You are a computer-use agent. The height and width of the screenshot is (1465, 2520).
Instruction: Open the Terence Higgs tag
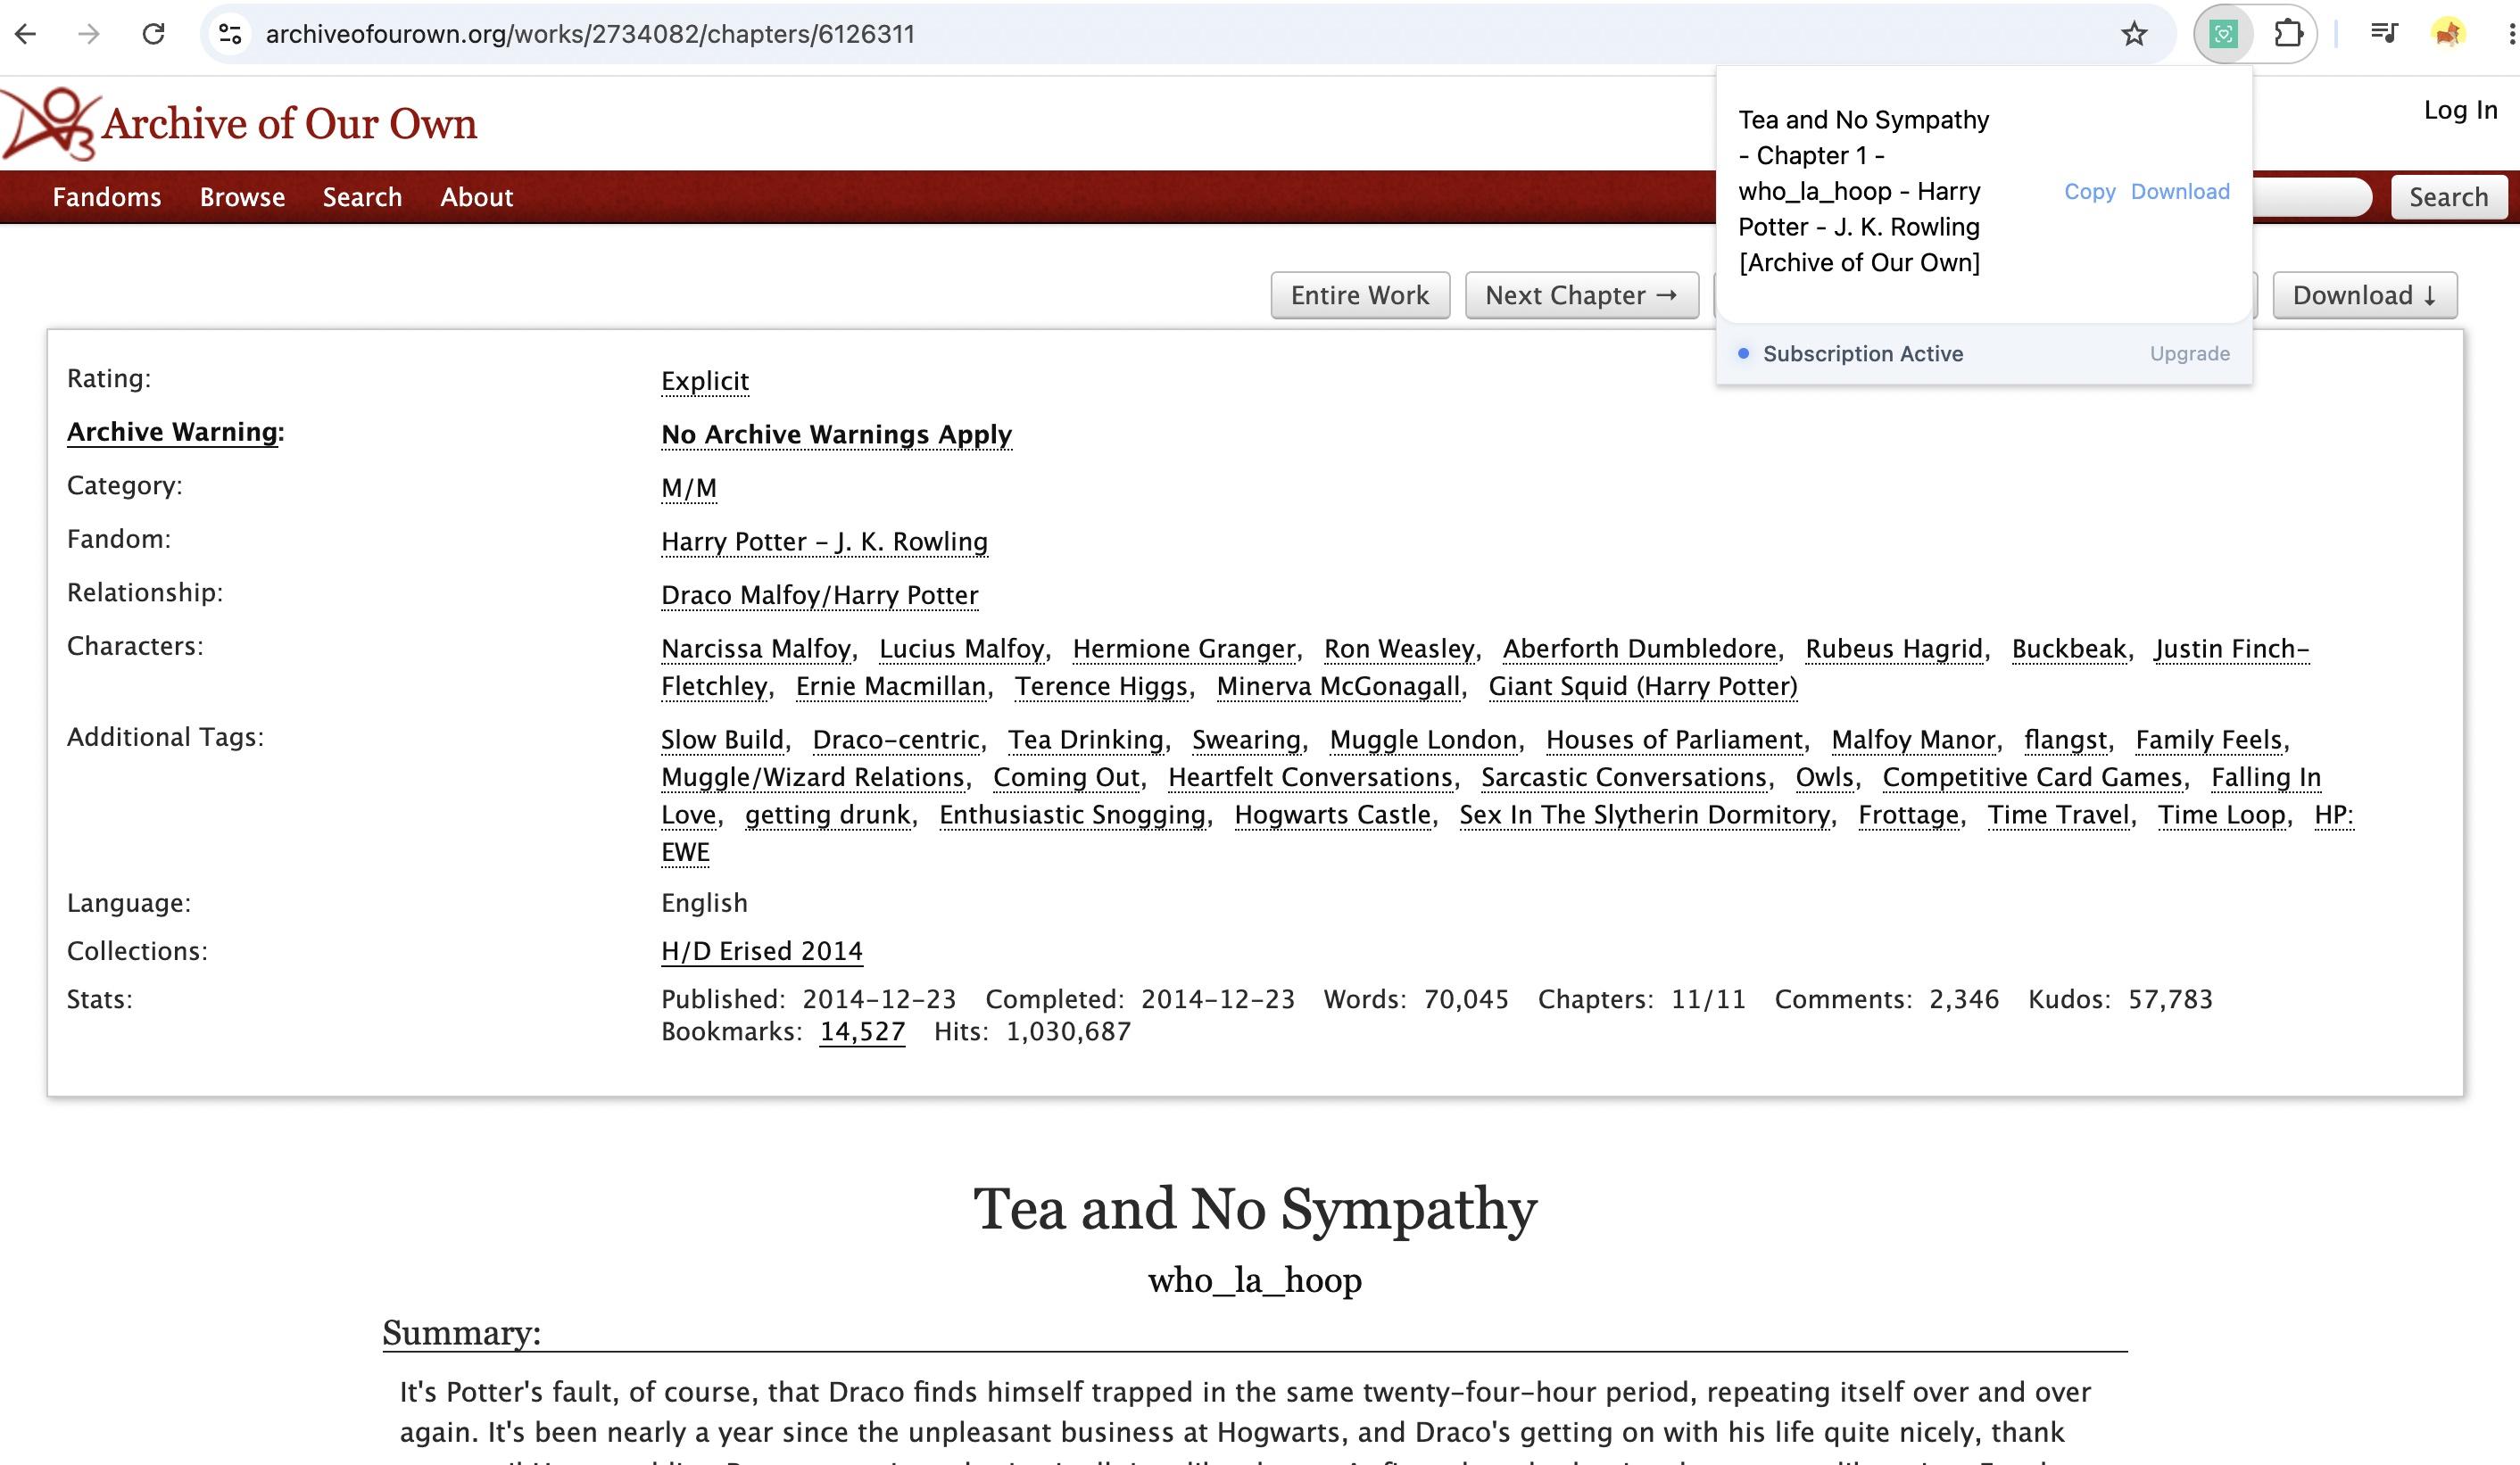tap(1101, 686)
